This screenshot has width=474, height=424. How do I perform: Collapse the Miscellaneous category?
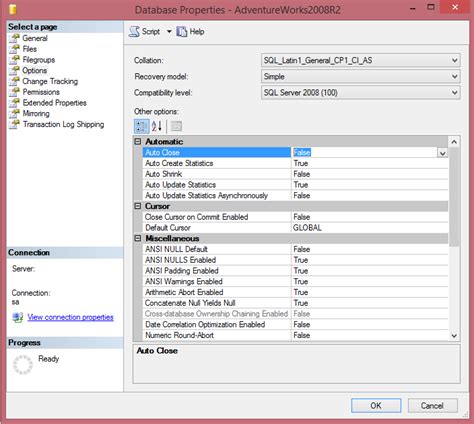(138, 239)
